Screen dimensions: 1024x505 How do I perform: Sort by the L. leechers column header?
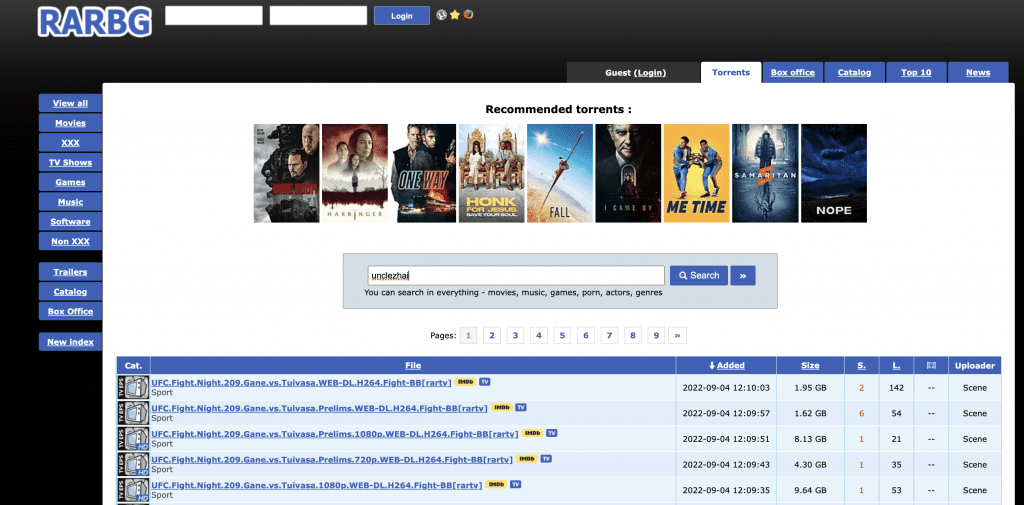[x=896, y=365]
